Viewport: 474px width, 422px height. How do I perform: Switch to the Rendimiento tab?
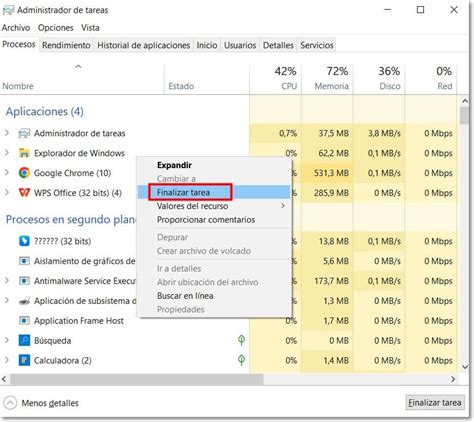click(66, 45)
